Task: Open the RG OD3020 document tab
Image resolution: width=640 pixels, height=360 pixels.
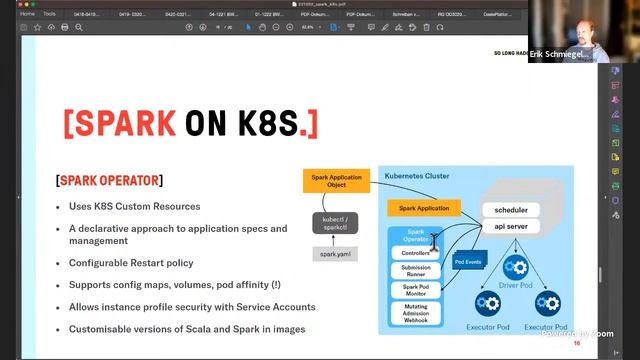Action: (x=451, y=14)
